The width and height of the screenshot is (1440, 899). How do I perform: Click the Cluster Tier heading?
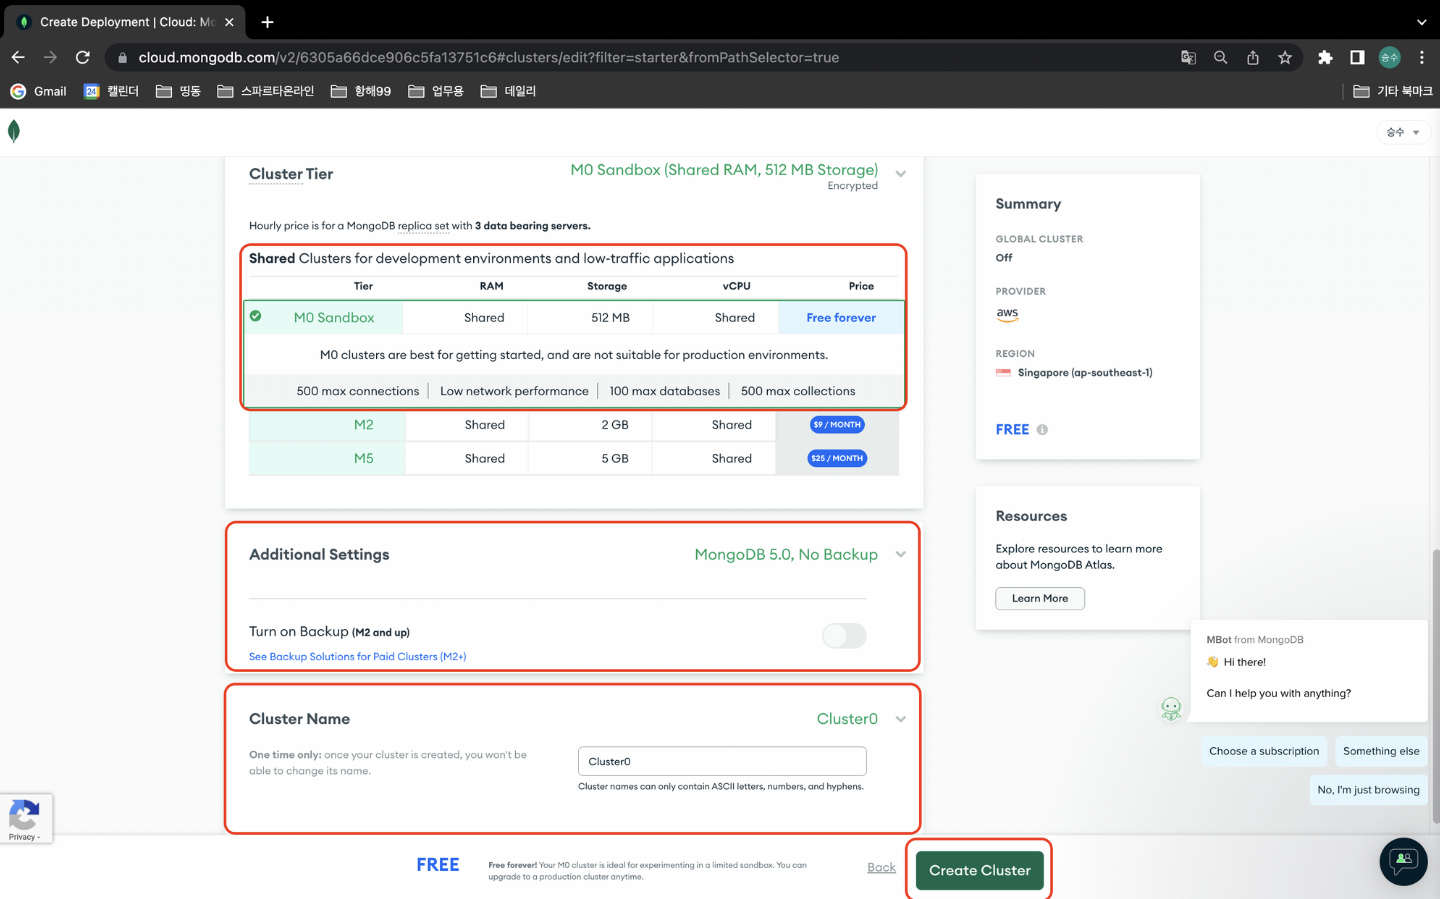(x=291, y=174)
